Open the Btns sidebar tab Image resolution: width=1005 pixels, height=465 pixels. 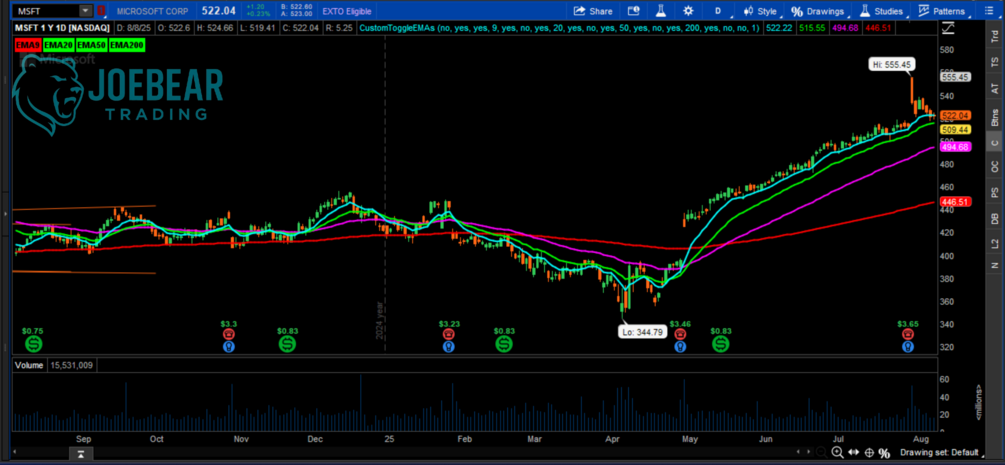pos(995,116)
